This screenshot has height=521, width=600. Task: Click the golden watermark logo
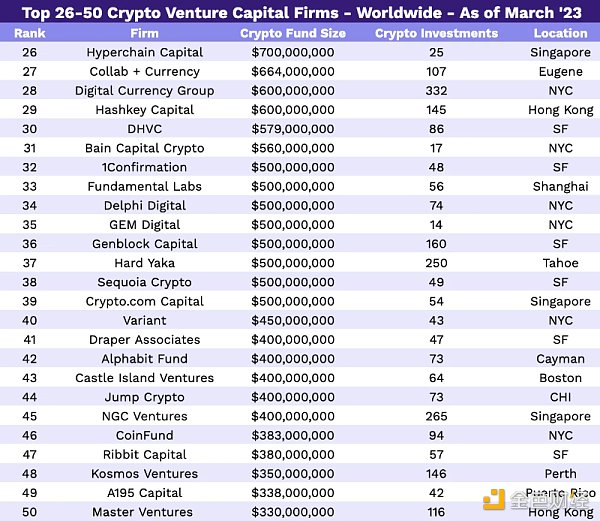[493, 499]
